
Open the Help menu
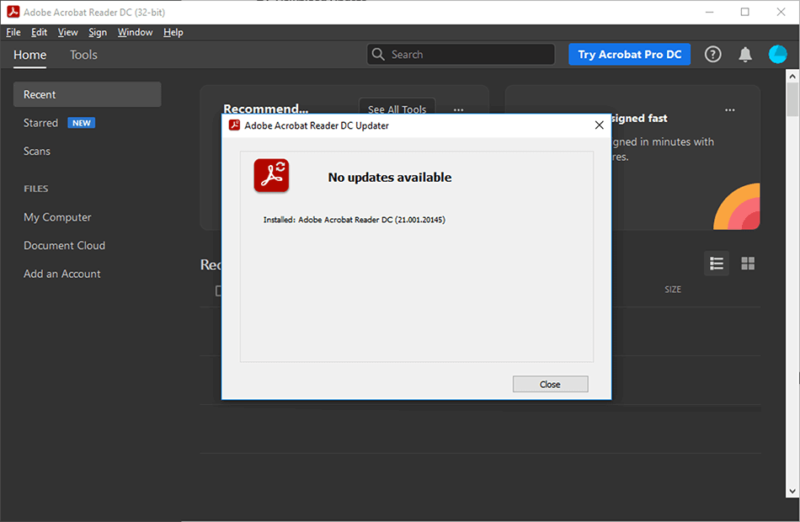(x=173, y=32)
